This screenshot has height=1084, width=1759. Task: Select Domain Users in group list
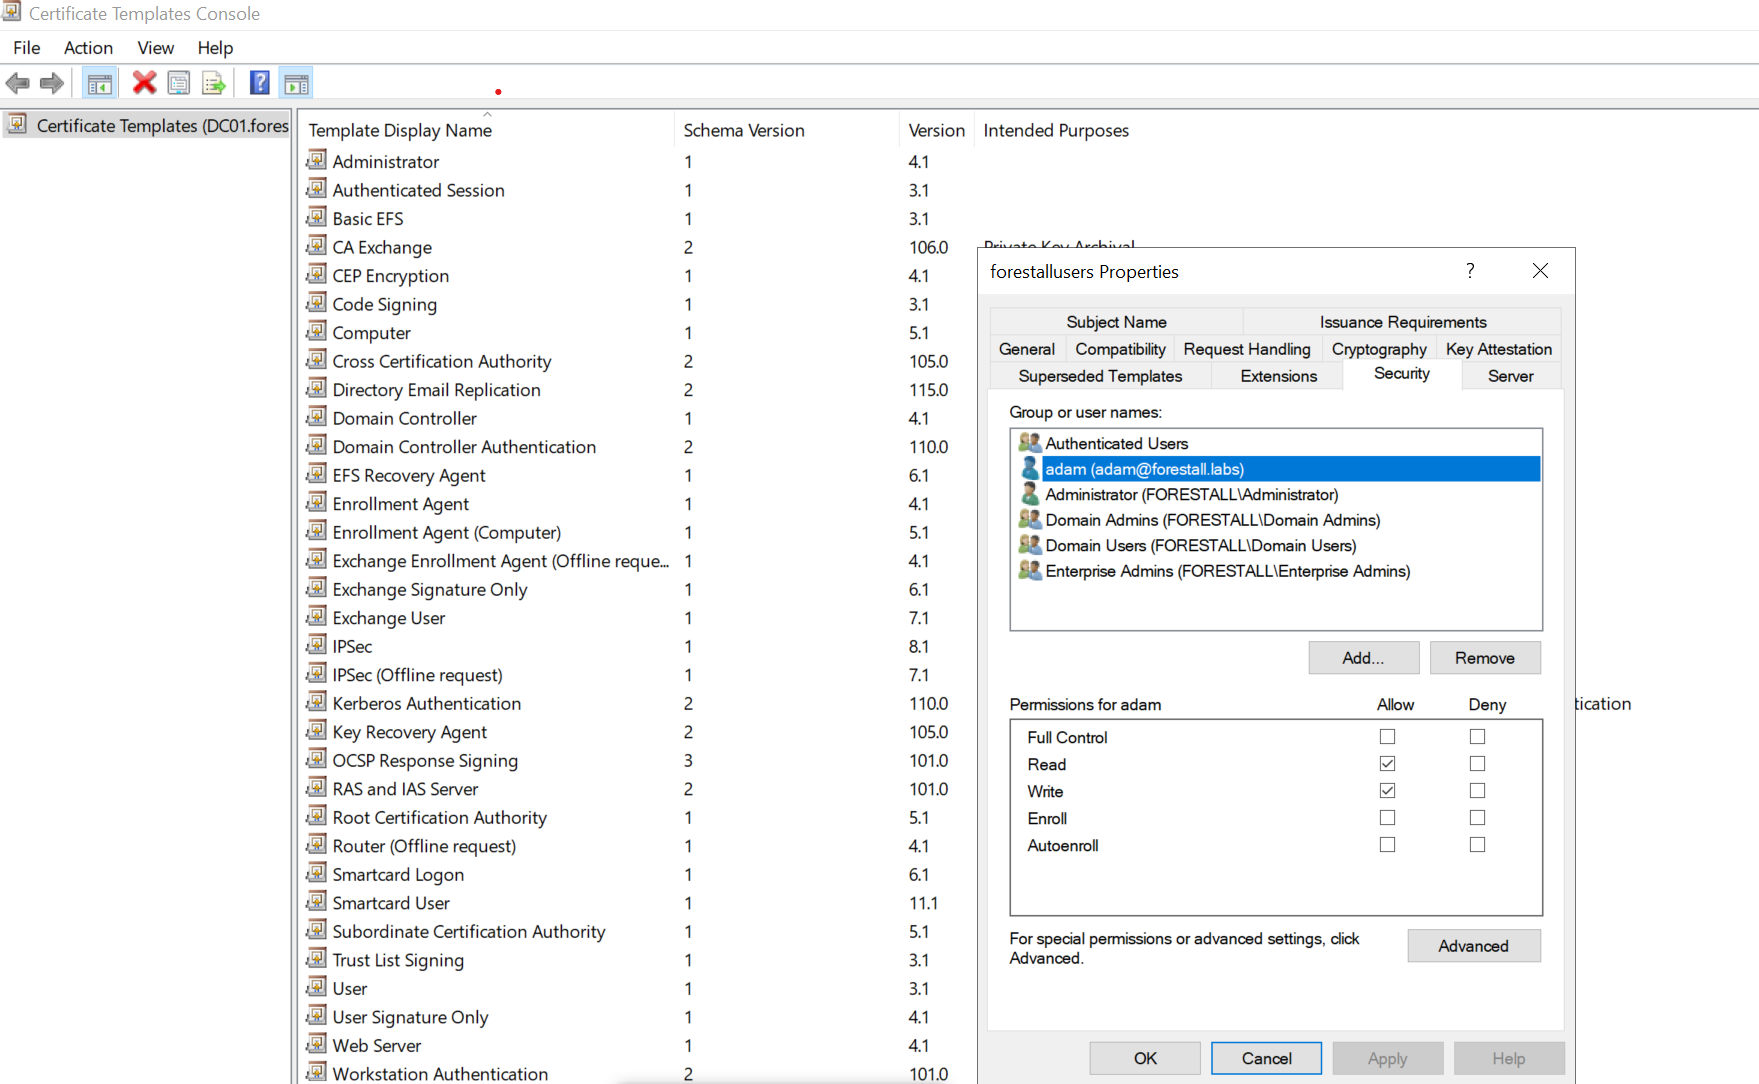[x=1200, y=546]
